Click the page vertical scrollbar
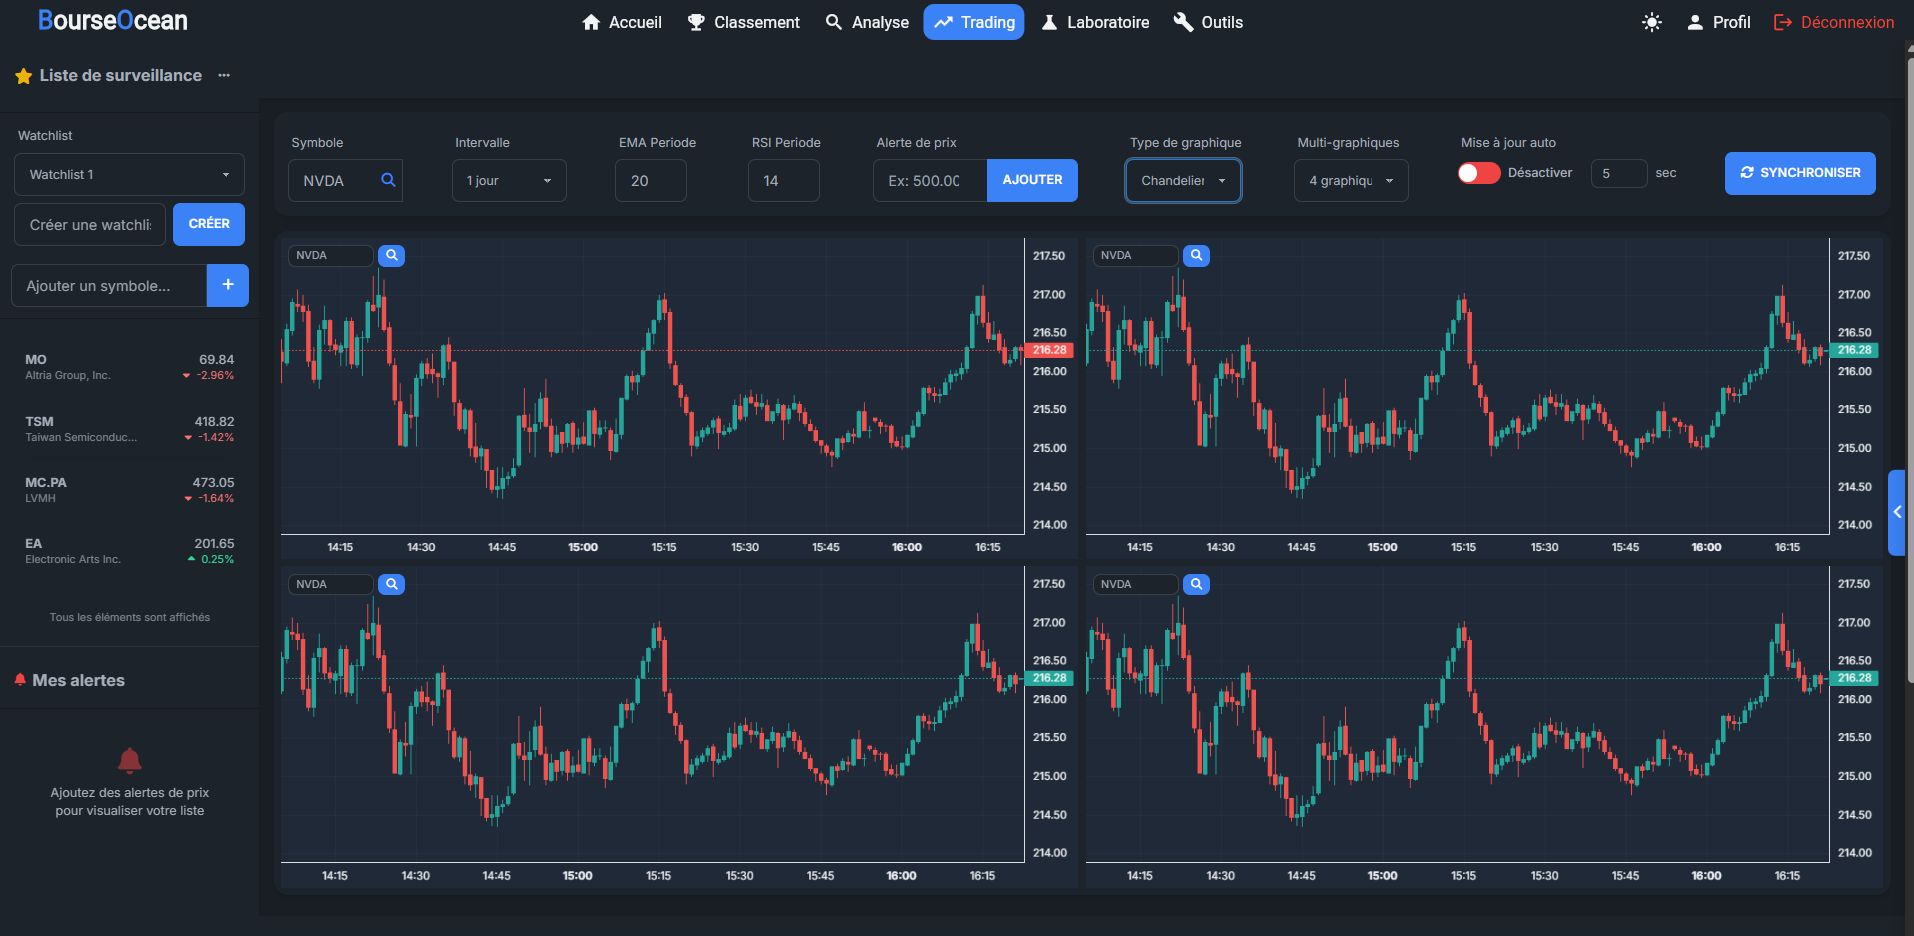The width and height of the screenshot is (1914, 936). tap(1910, 370)
